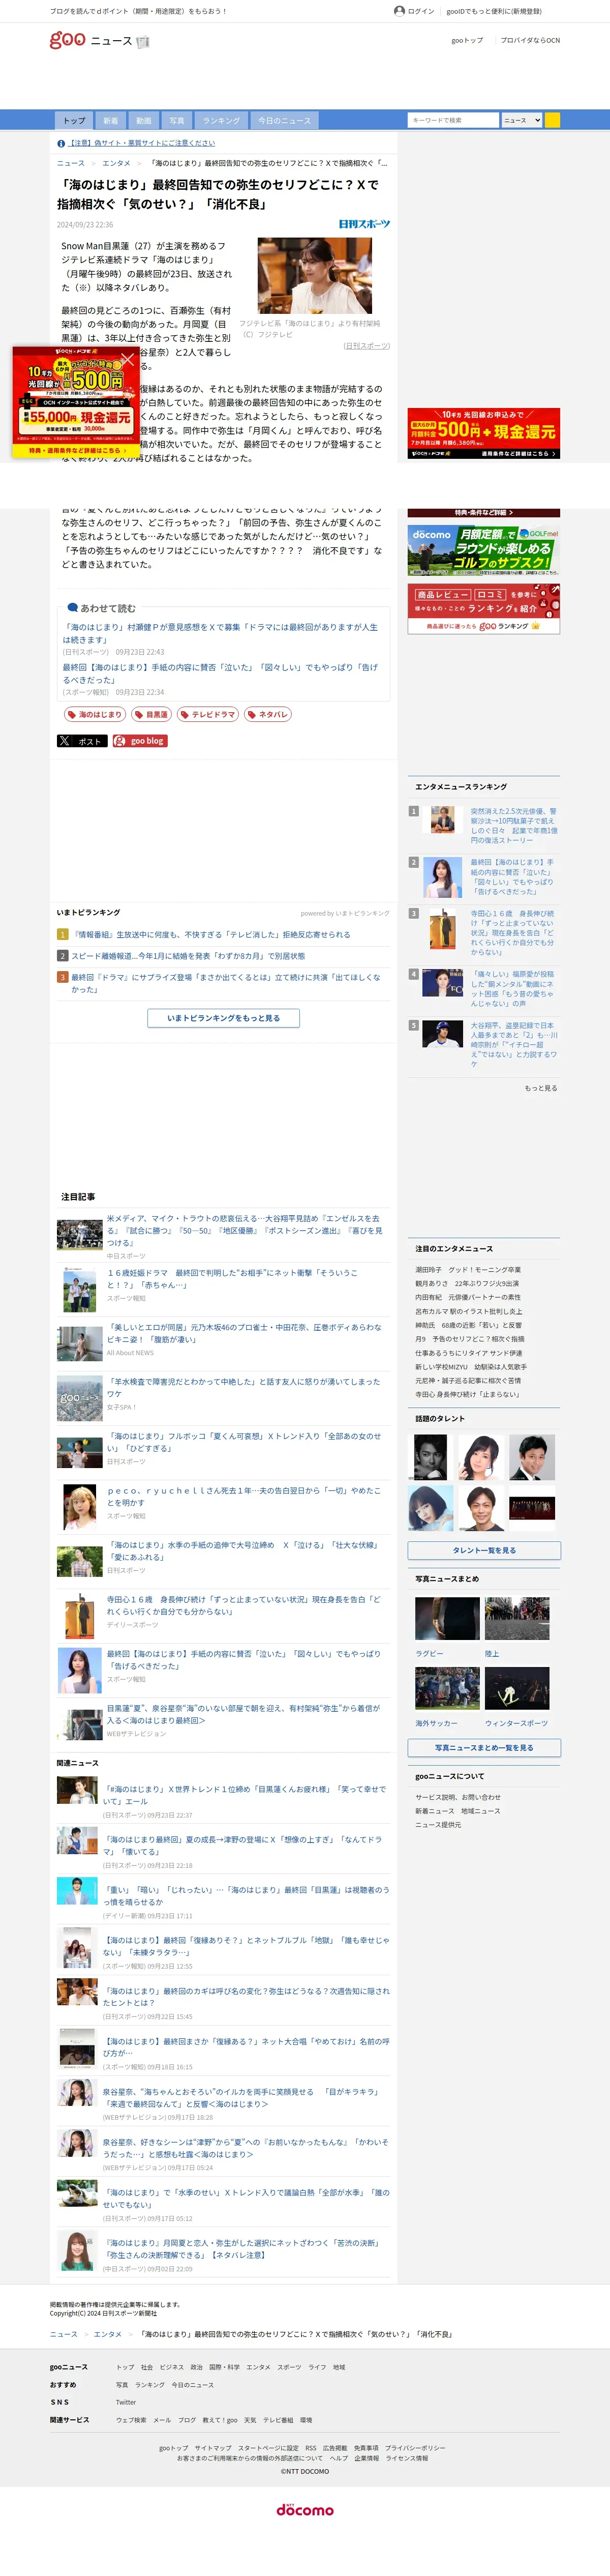Viewport: 610px width, 2576px height.
Task: Open RSS link in the footer
Action: 310,2448
